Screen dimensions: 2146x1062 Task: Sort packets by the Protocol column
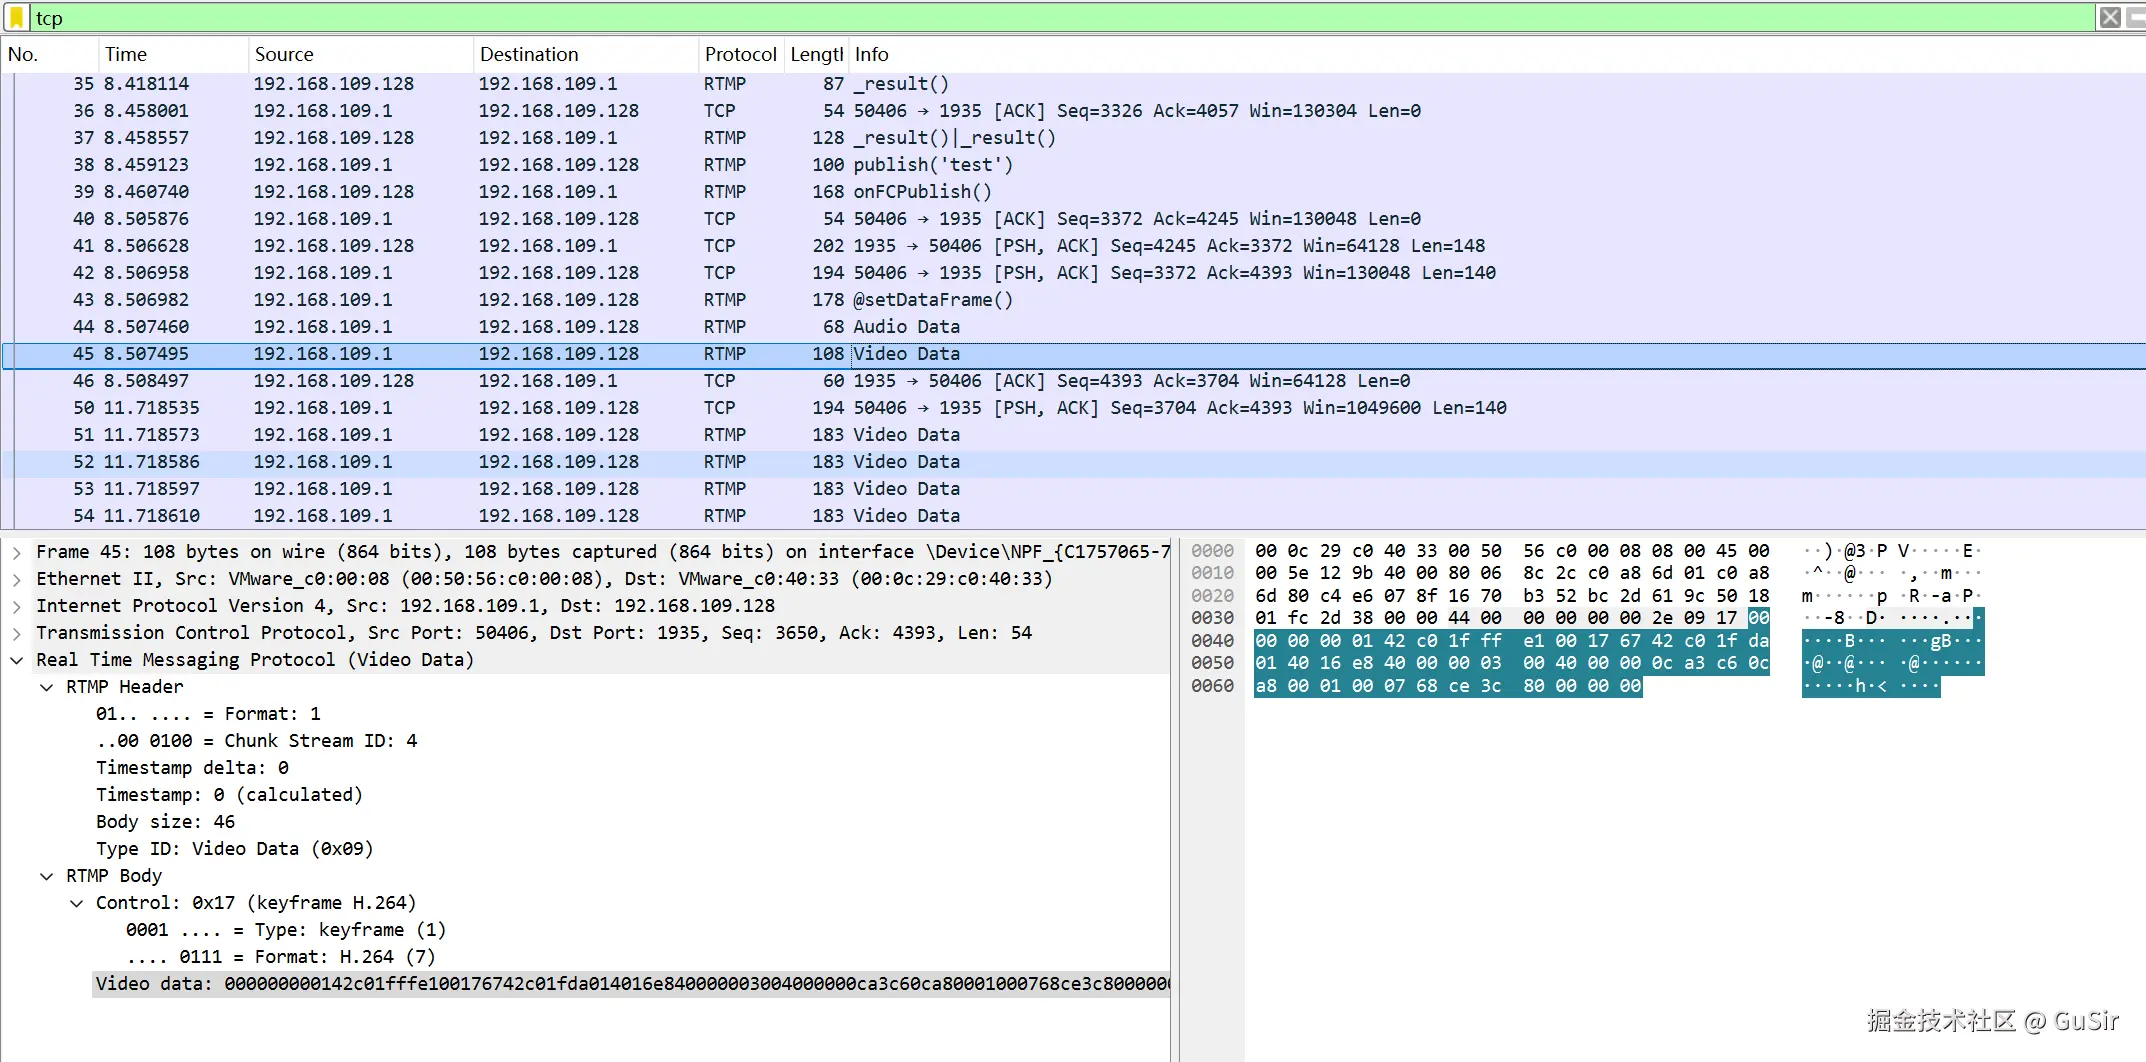click(x=740, y=54)
